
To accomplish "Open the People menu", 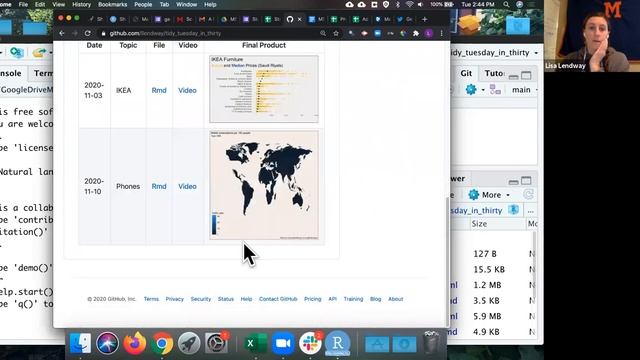I will 143,4.
